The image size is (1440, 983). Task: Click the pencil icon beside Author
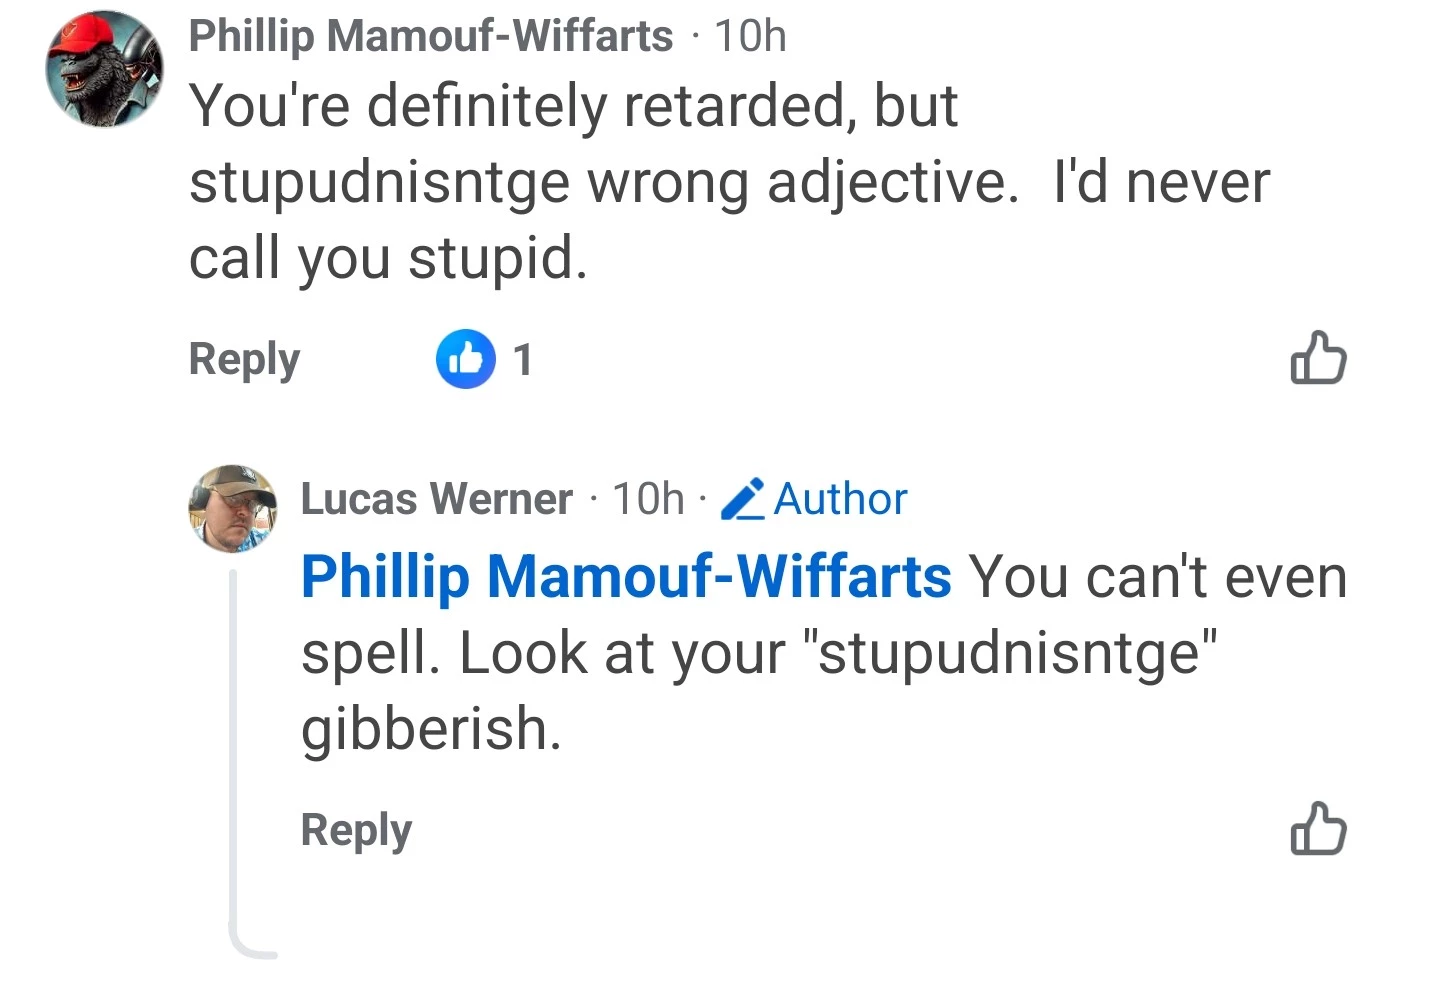tap(743, 499)
